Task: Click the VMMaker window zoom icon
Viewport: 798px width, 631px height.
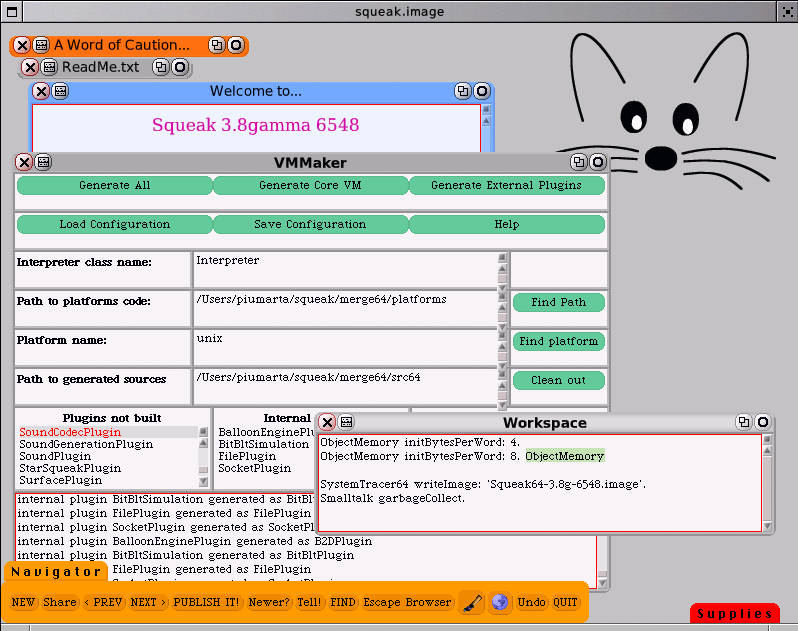Action: (x=578, y=162)
